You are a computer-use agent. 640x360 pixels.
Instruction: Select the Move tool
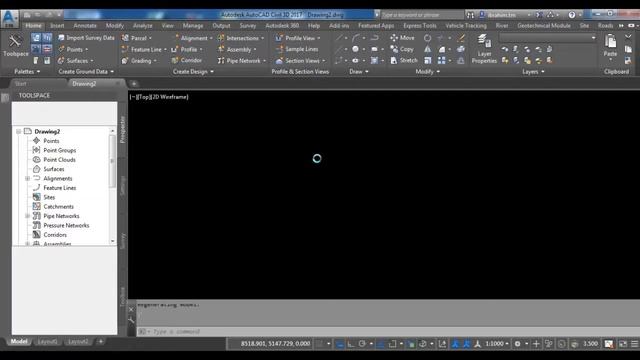point(402,38)
